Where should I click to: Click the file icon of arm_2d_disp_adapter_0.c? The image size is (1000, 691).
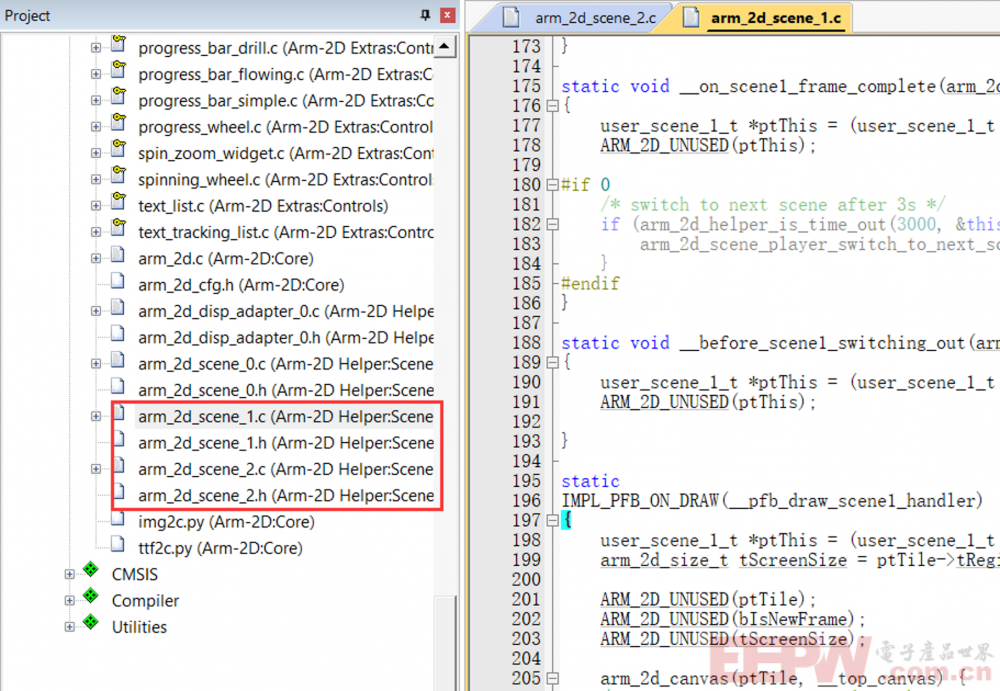tap(118, 308)
